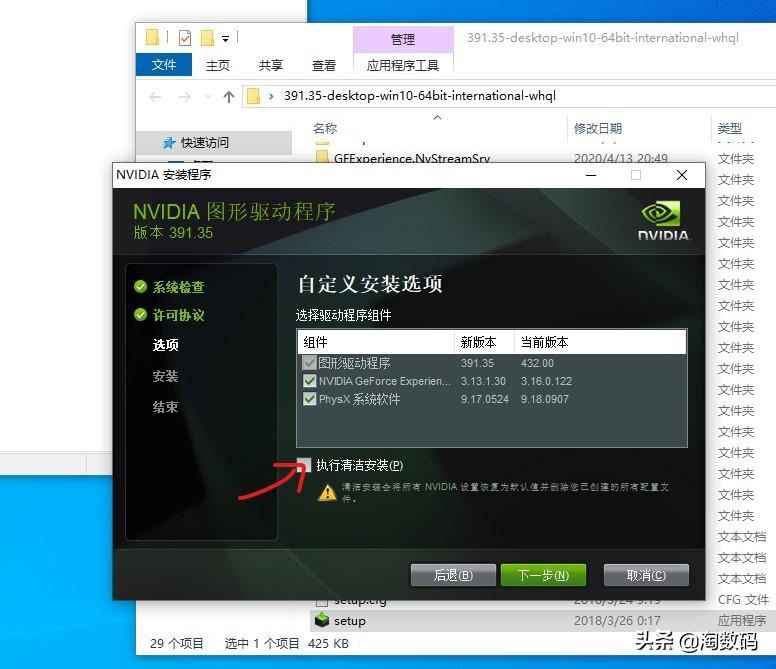Click the properties checkmark icon in quick access toolbar
This screenshot has height=669, width=776.
point(185,38)
